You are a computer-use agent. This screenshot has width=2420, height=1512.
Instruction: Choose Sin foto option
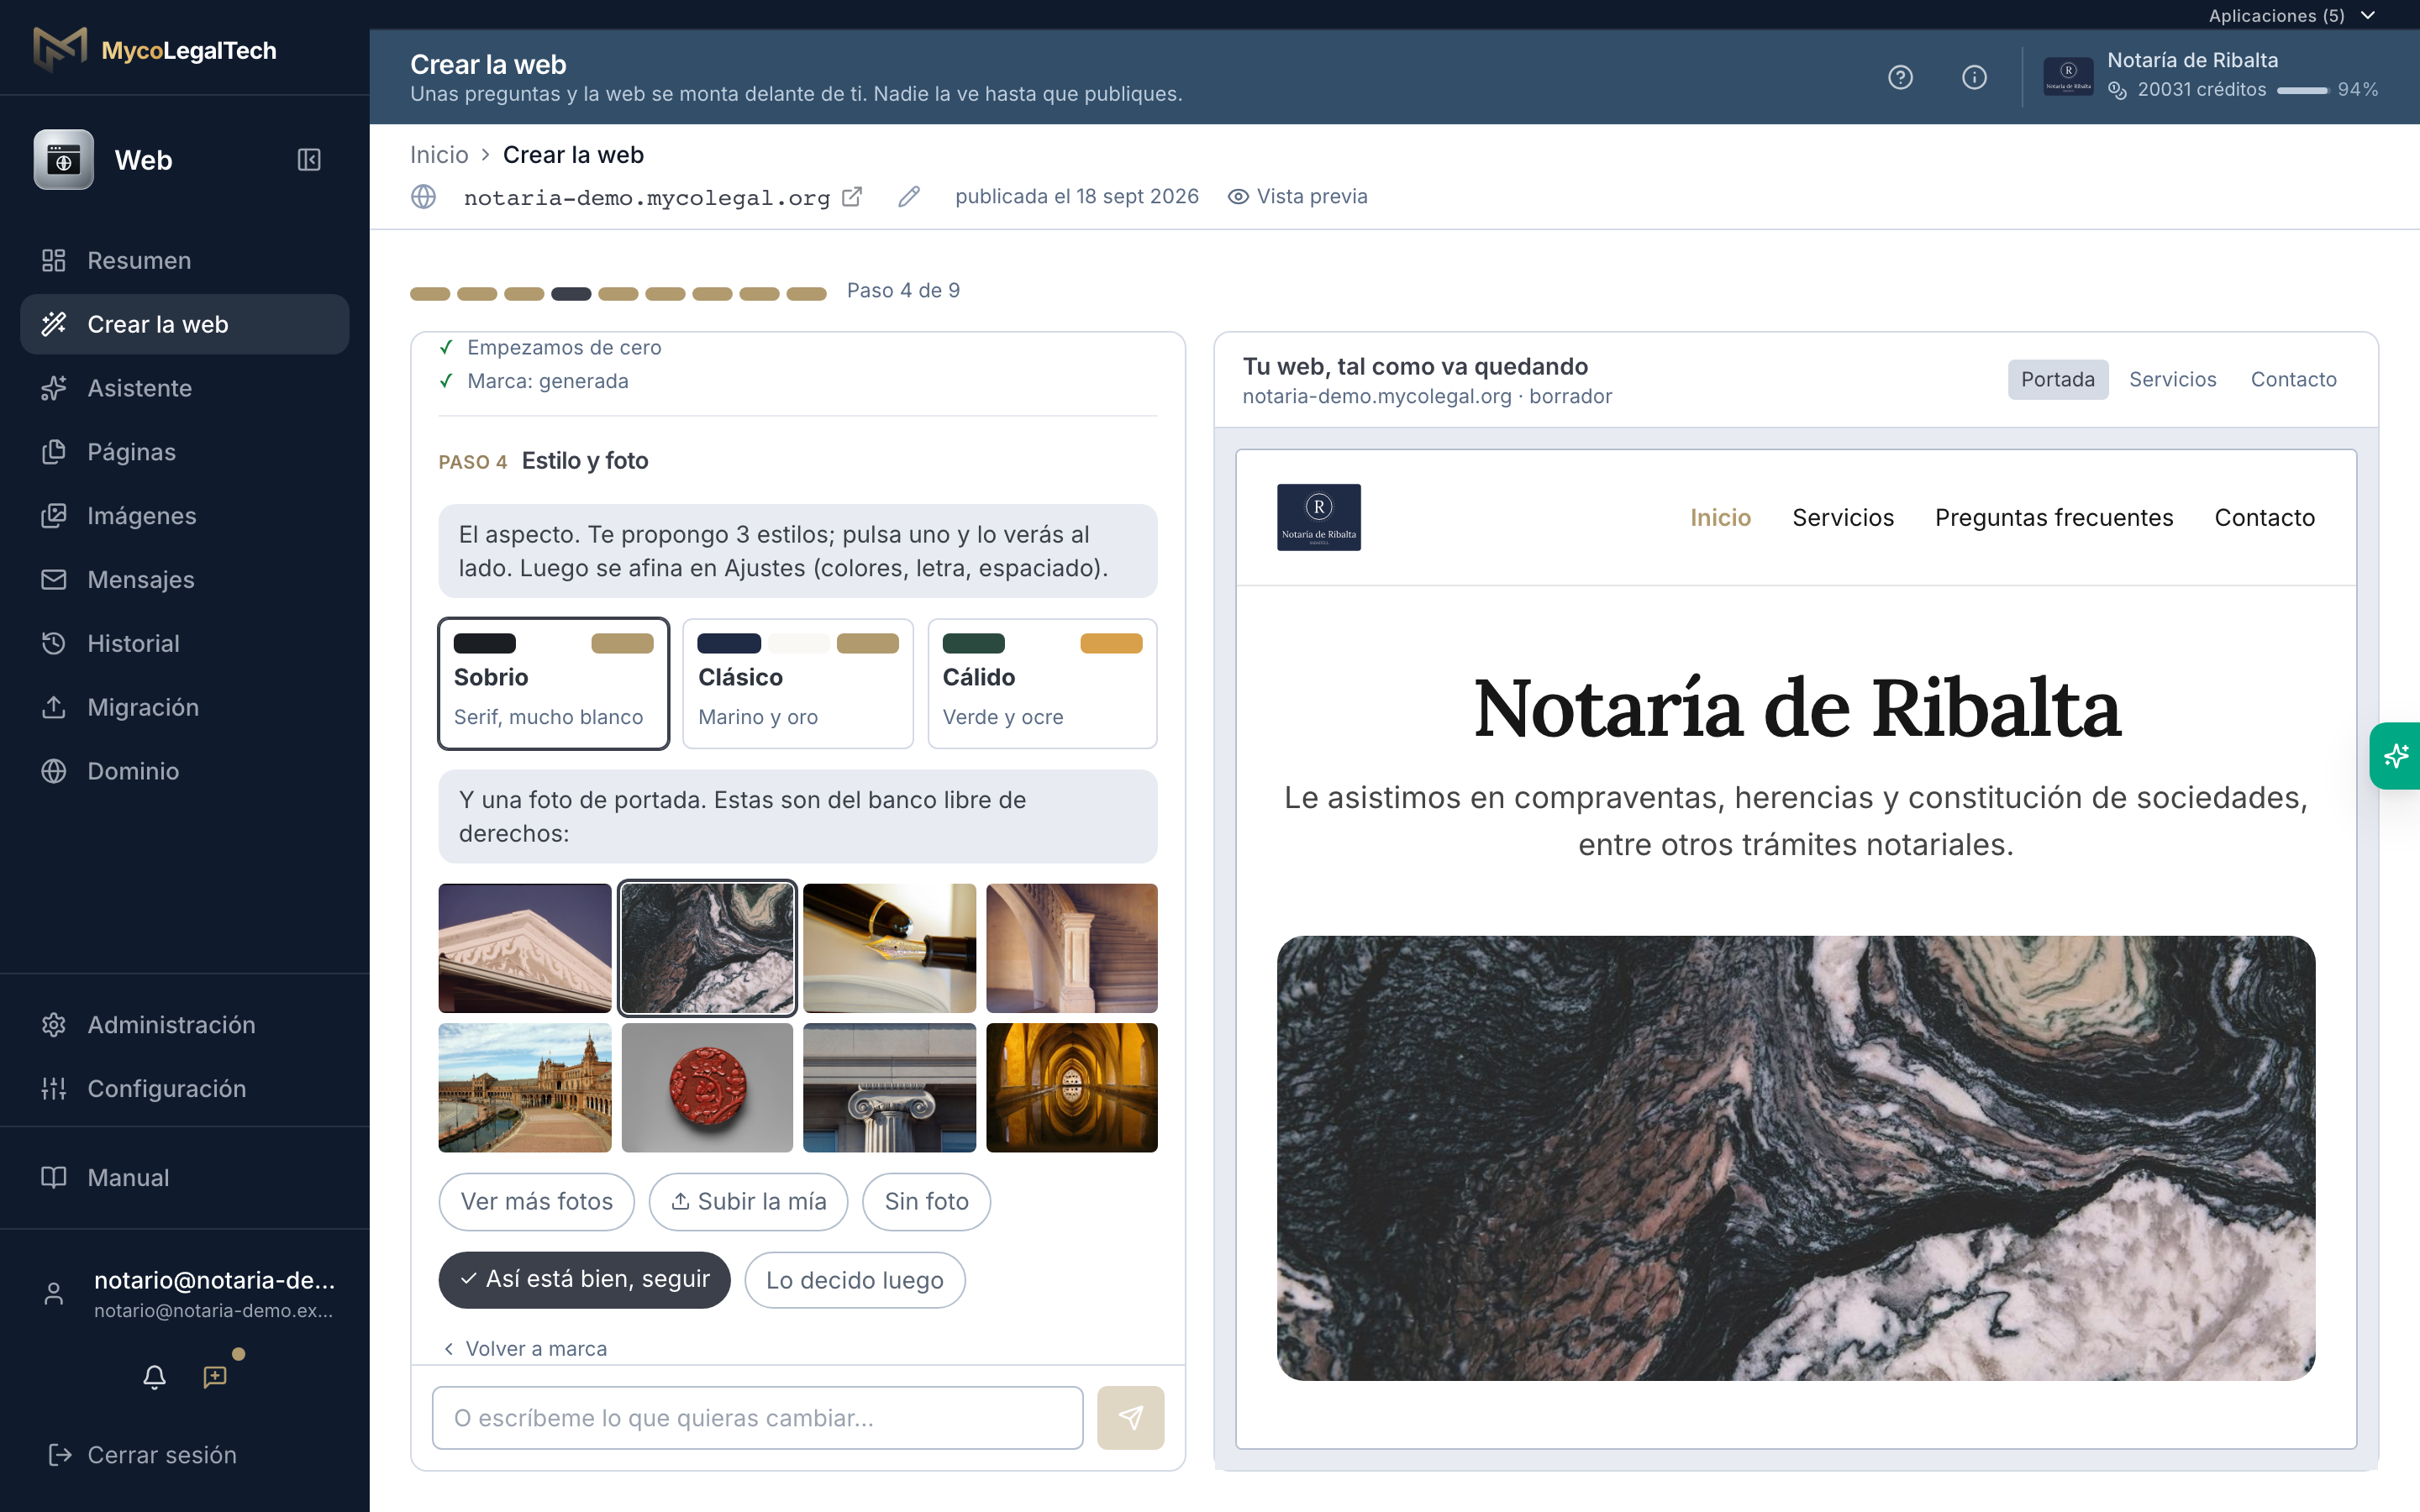click(926, 1201)
